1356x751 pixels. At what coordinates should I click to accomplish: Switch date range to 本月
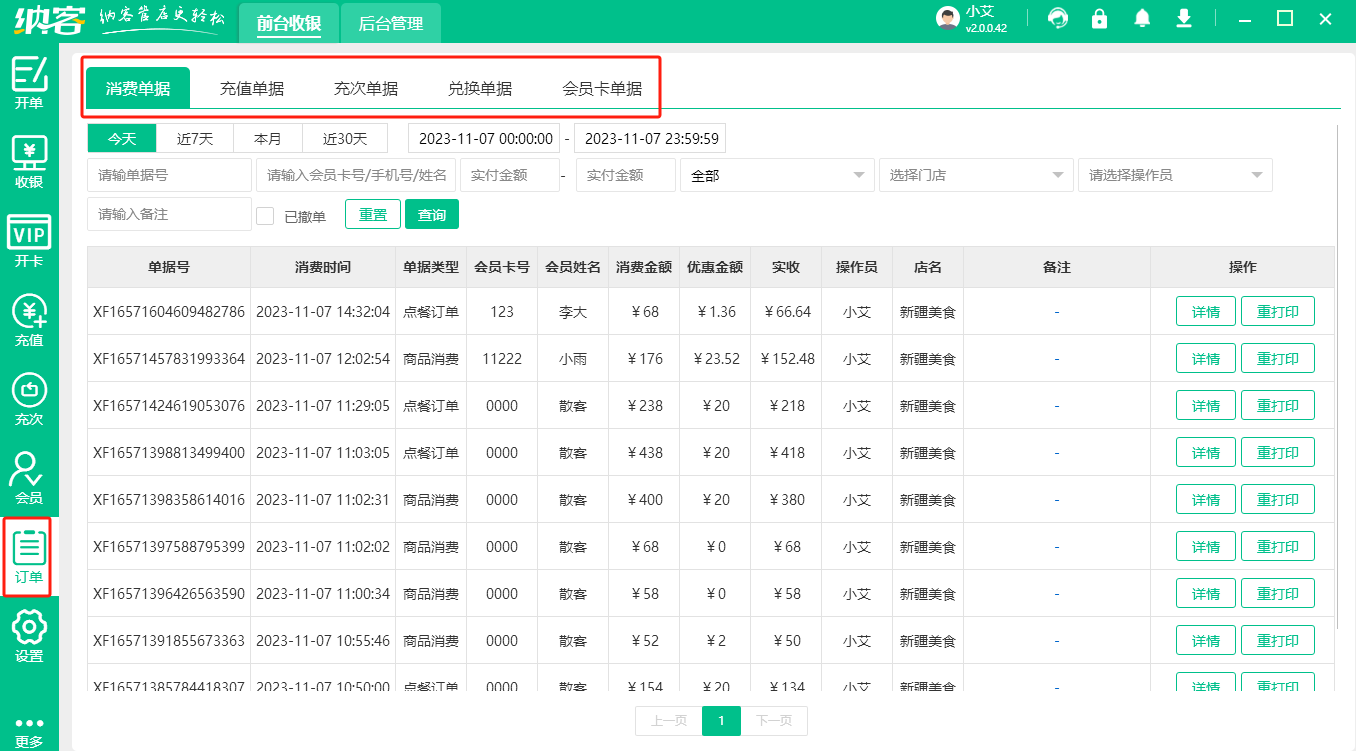coord(268,138)
